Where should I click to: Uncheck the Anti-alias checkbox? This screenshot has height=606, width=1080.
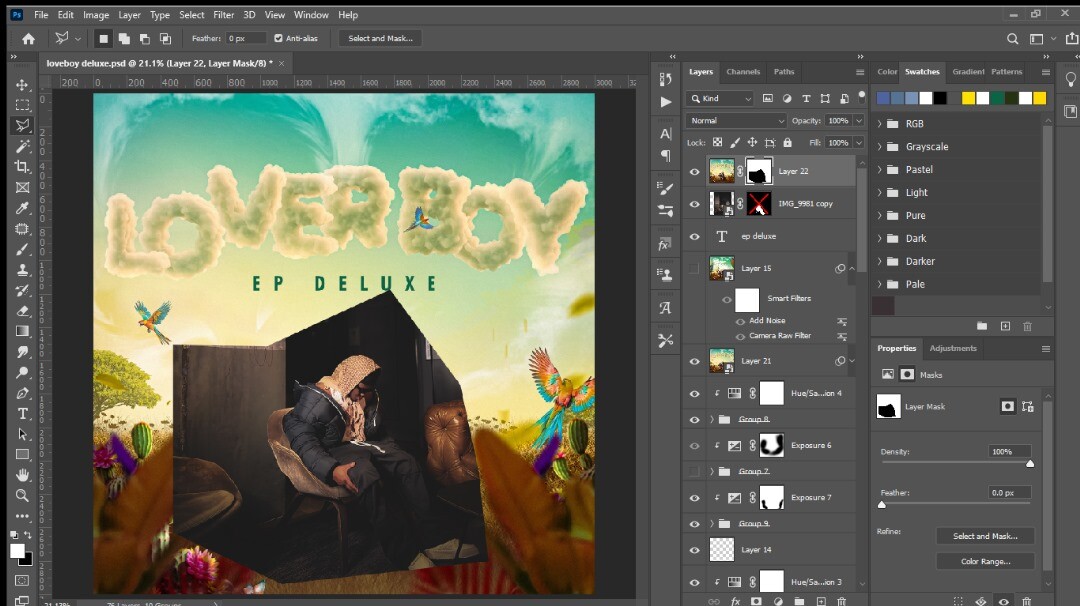[278, 39]
